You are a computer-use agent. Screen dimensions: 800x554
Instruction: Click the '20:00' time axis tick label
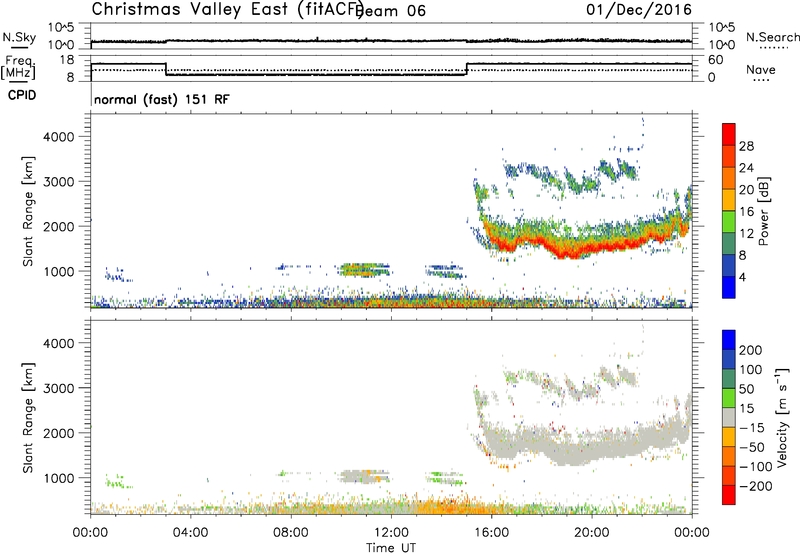592,533
